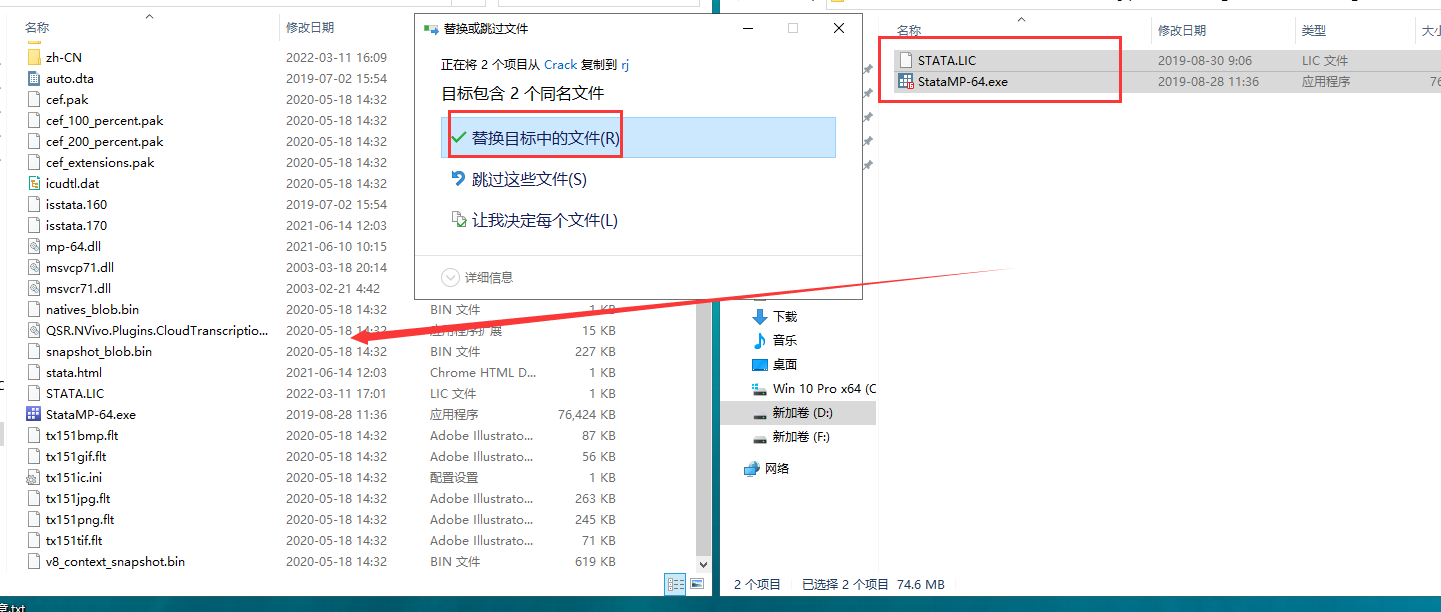Click the Crack source folder link in dialog

click(560, 64)
